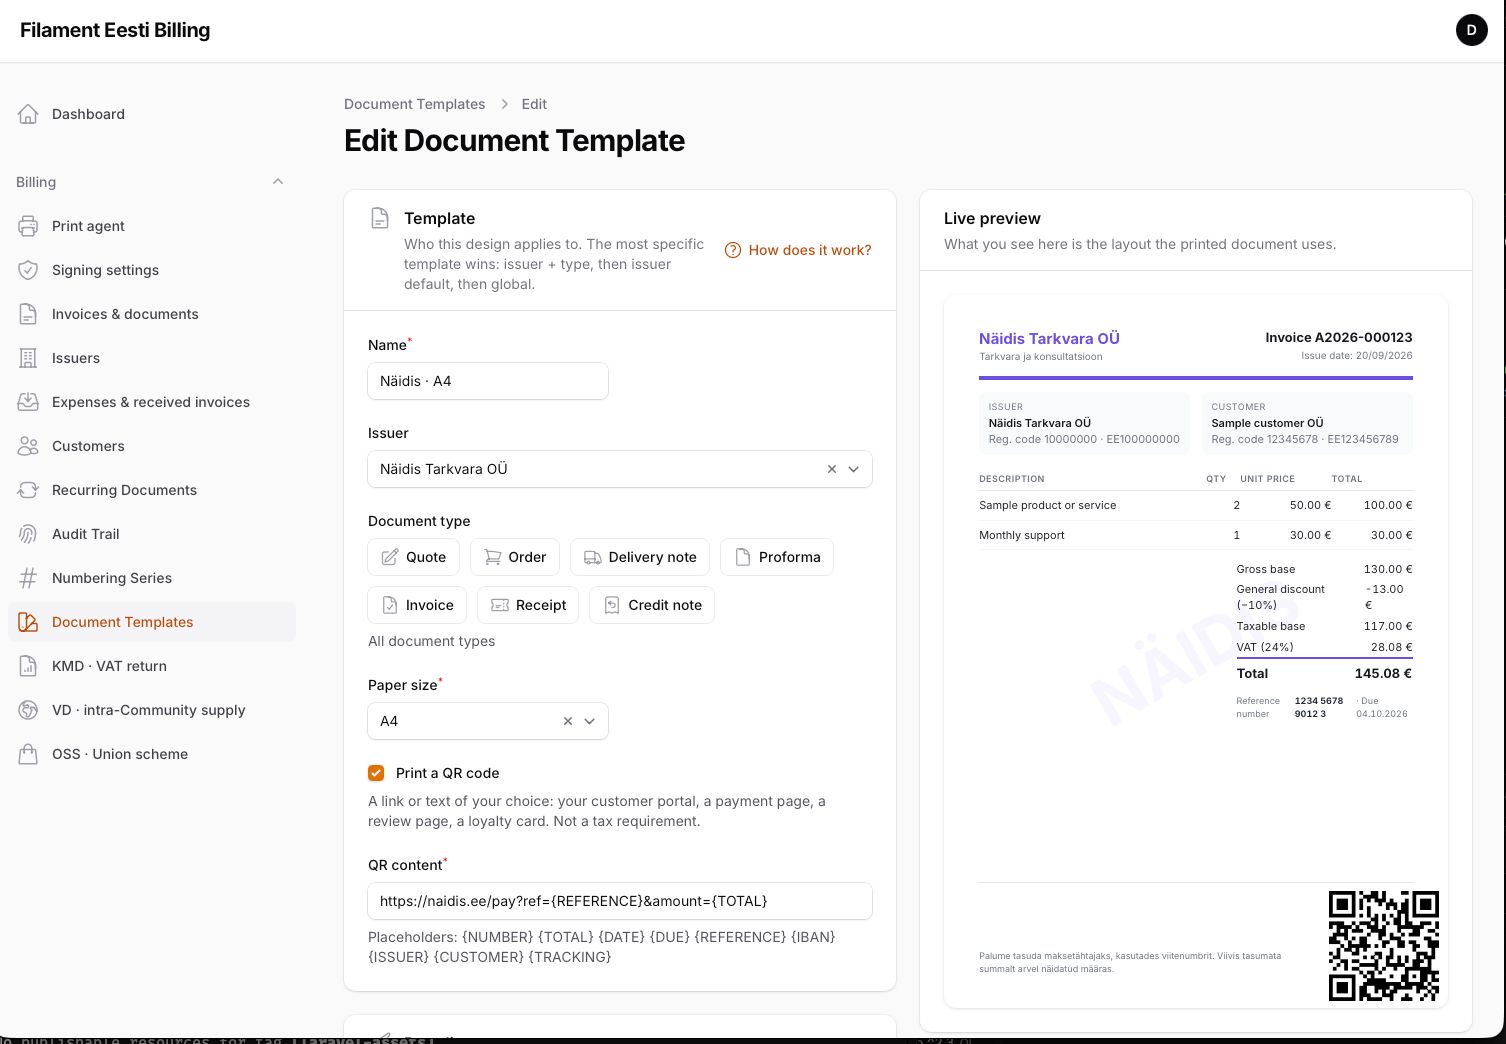
Task: Click the return-arrow icon on Credit note
Action: coord(612,605)
